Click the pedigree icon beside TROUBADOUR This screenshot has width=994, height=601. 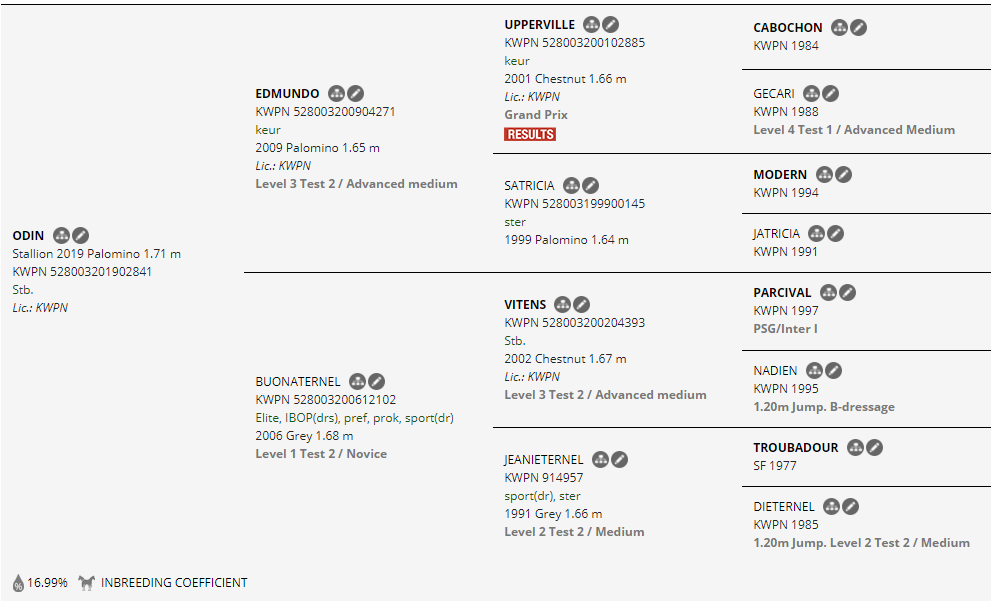pyautogui.click(x=855, y=448)
